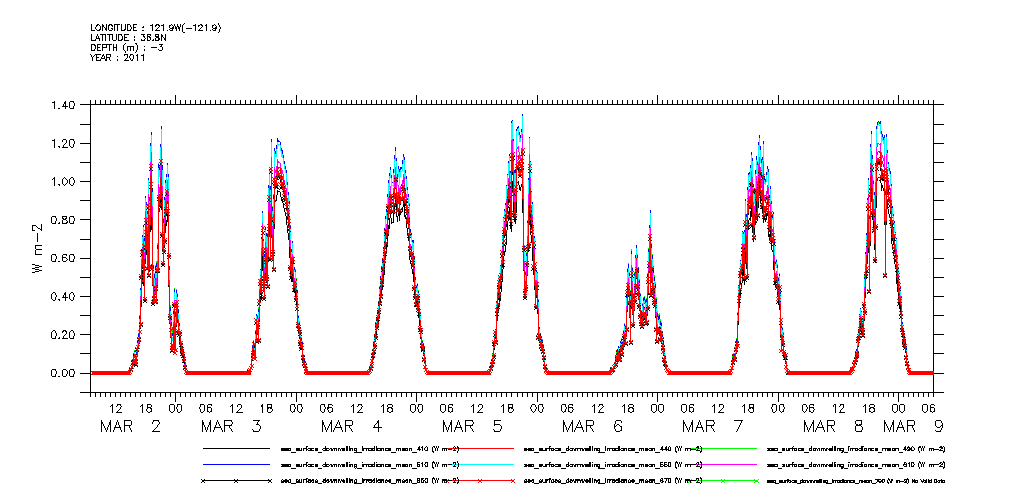Click the MAR 3 date label
This screenshot has width=1009, height=504.
pos(231,426)
